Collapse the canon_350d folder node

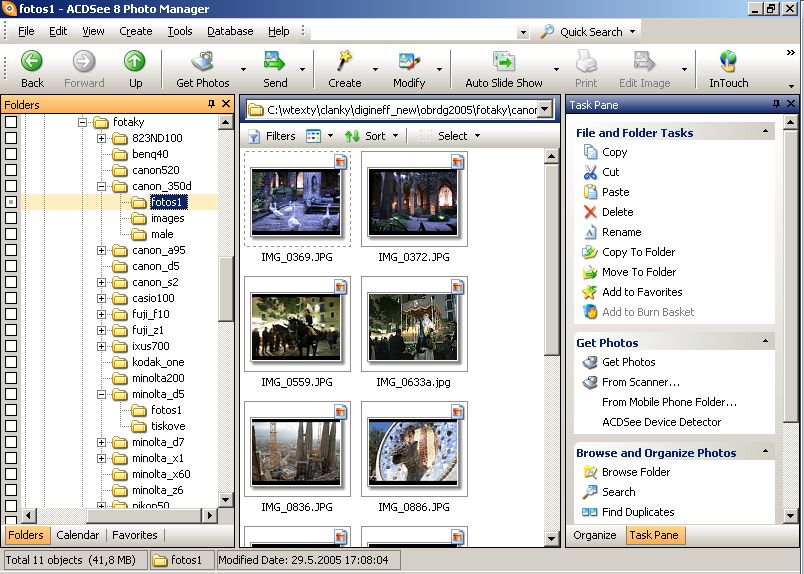(x=102, y=186)
